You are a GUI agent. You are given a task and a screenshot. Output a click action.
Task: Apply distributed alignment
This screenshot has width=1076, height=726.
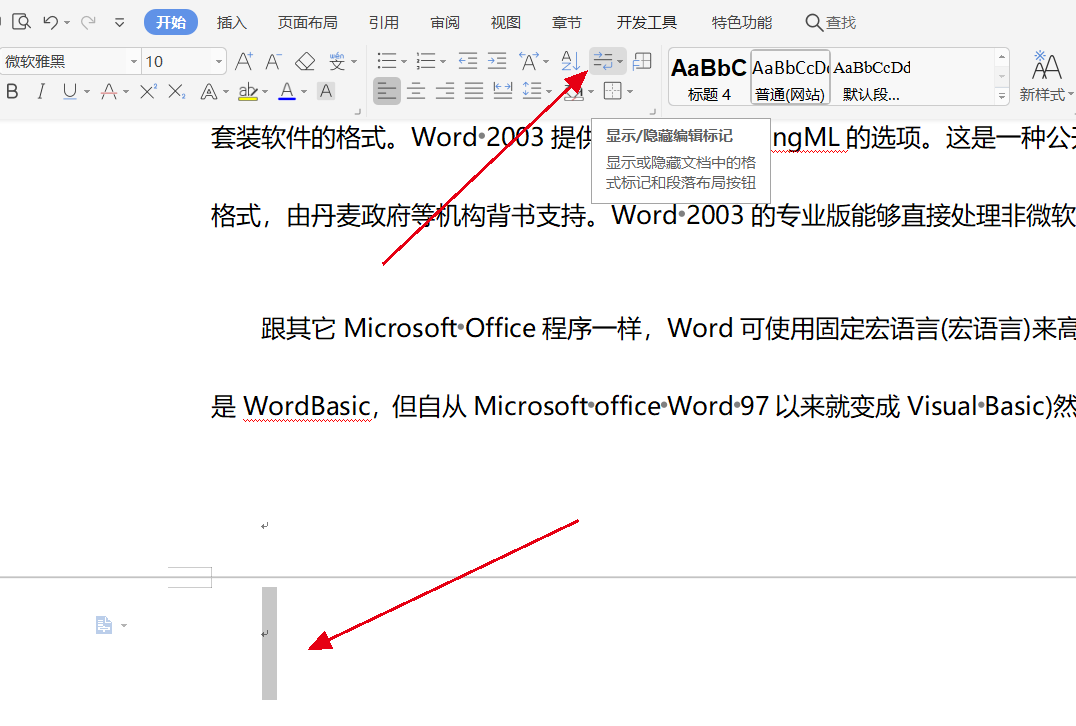503,91
